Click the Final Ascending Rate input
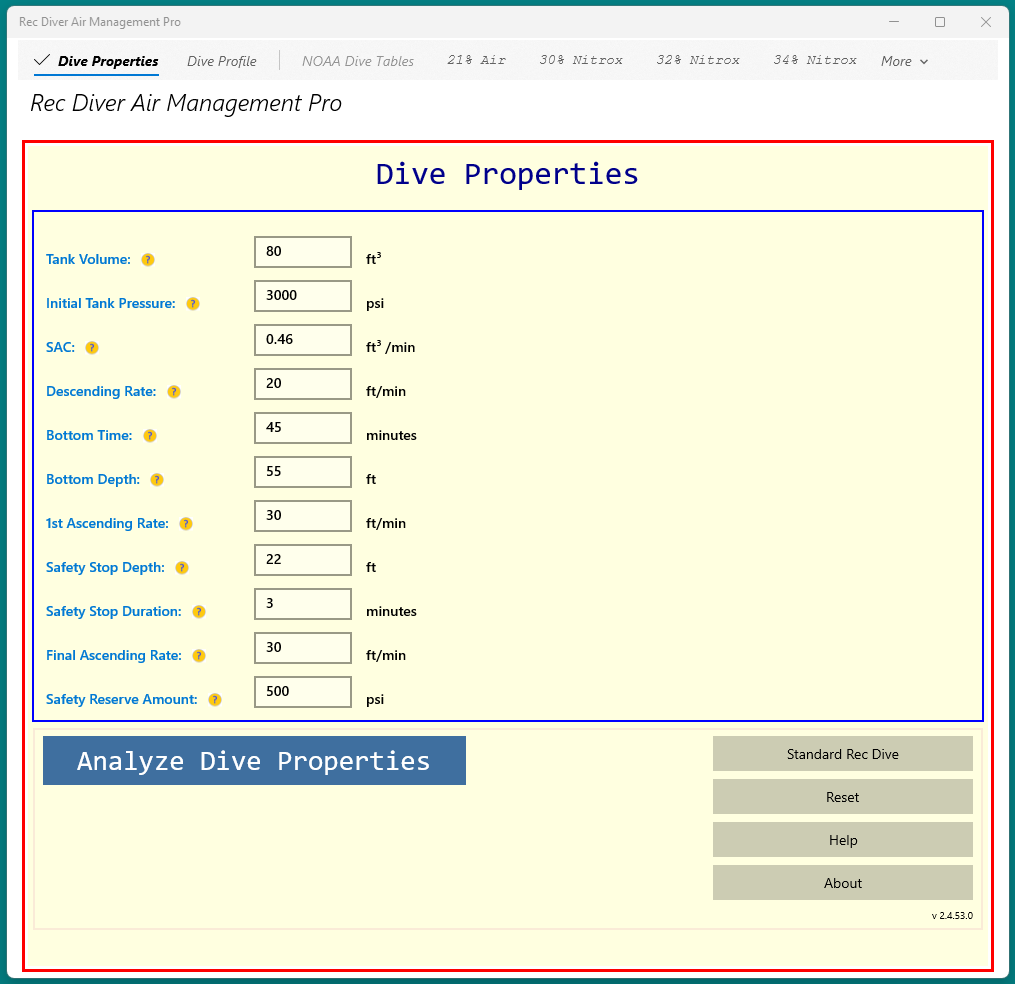This screenshot has height=984, width=1015. (x=303, y=648)
